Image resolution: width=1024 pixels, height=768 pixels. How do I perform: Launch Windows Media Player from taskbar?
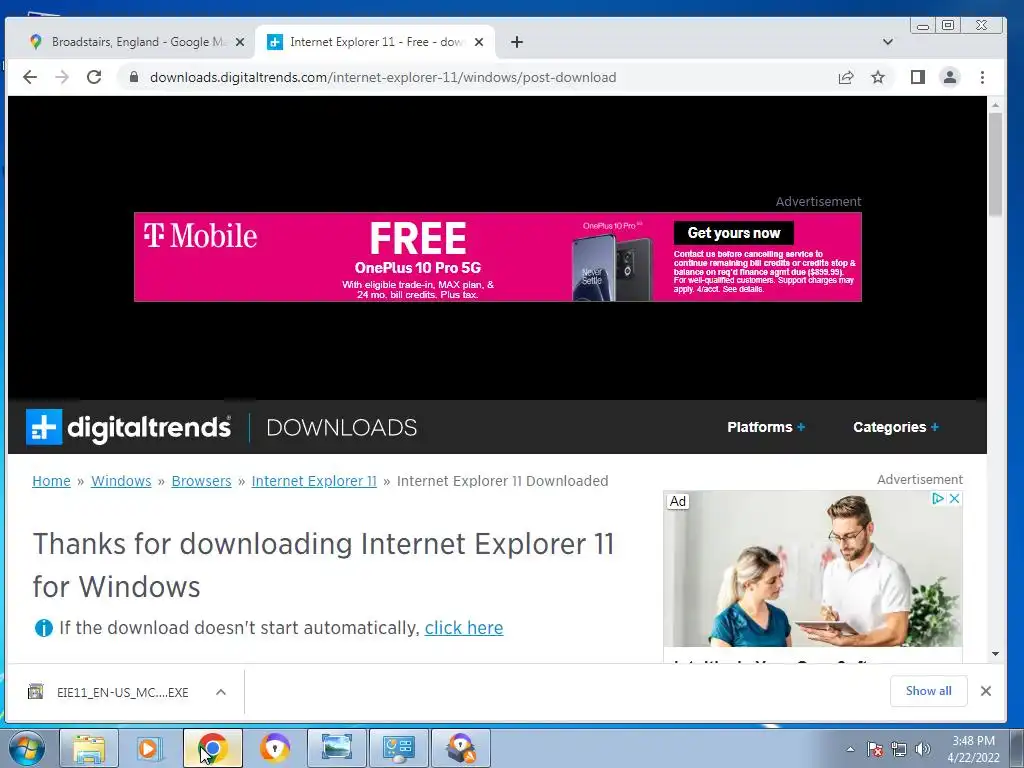(150, 748)
